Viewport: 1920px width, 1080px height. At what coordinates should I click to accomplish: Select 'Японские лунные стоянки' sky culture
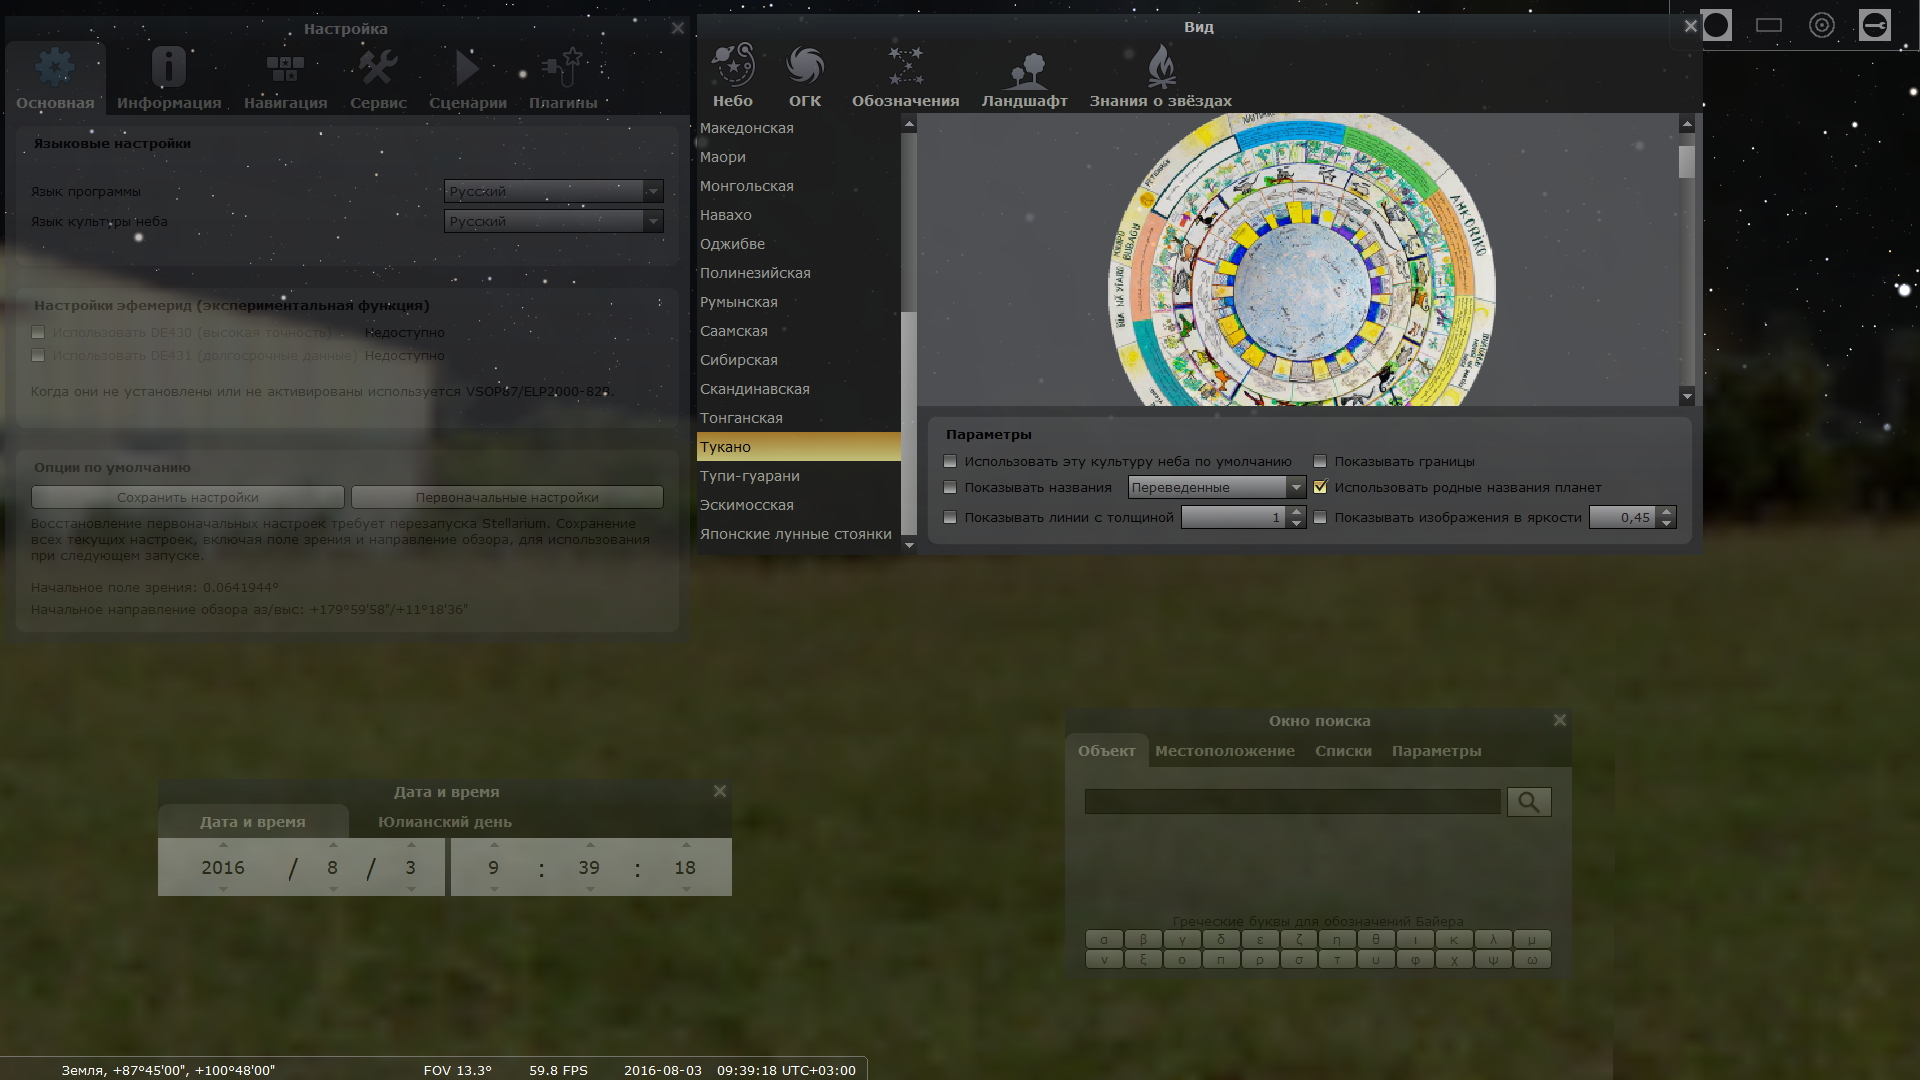pos(798,534)
